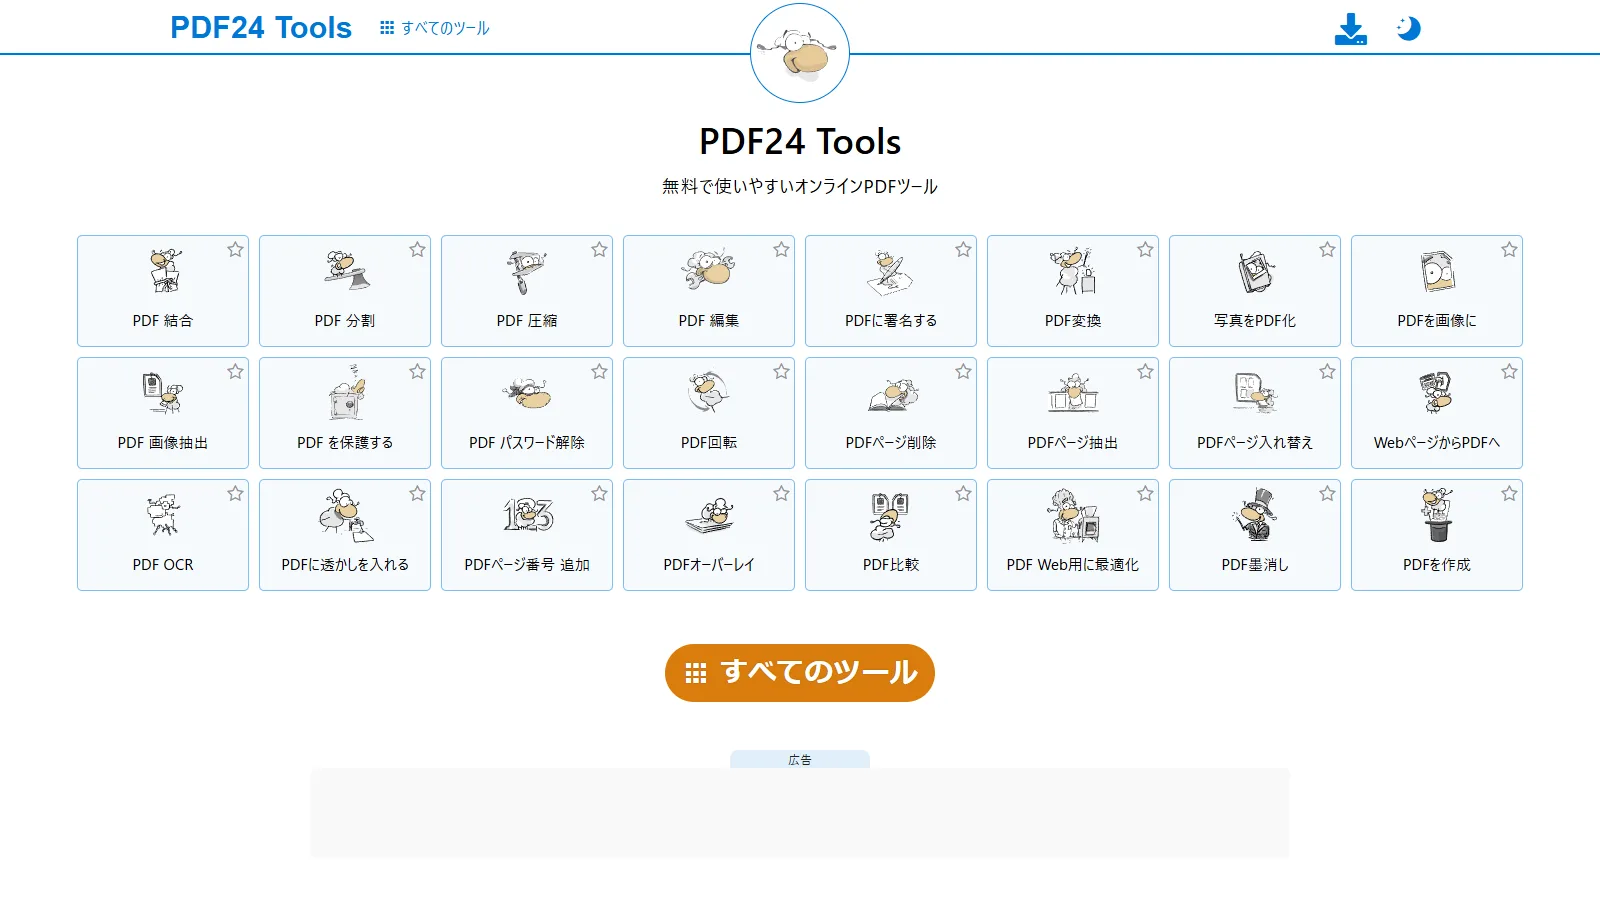Screen dimensions: 1600x900
Task: Open the PDF回転 tool tile
Action: 709,413
